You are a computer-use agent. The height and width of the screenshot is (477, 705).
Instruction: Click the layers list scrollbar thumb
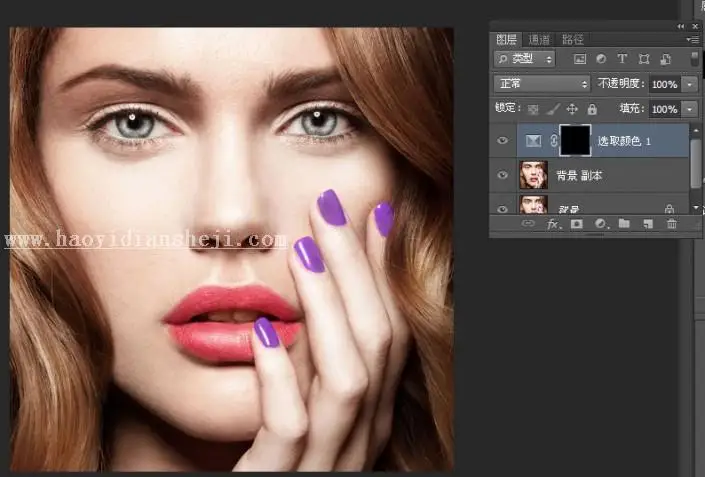(x=696, y=163)
